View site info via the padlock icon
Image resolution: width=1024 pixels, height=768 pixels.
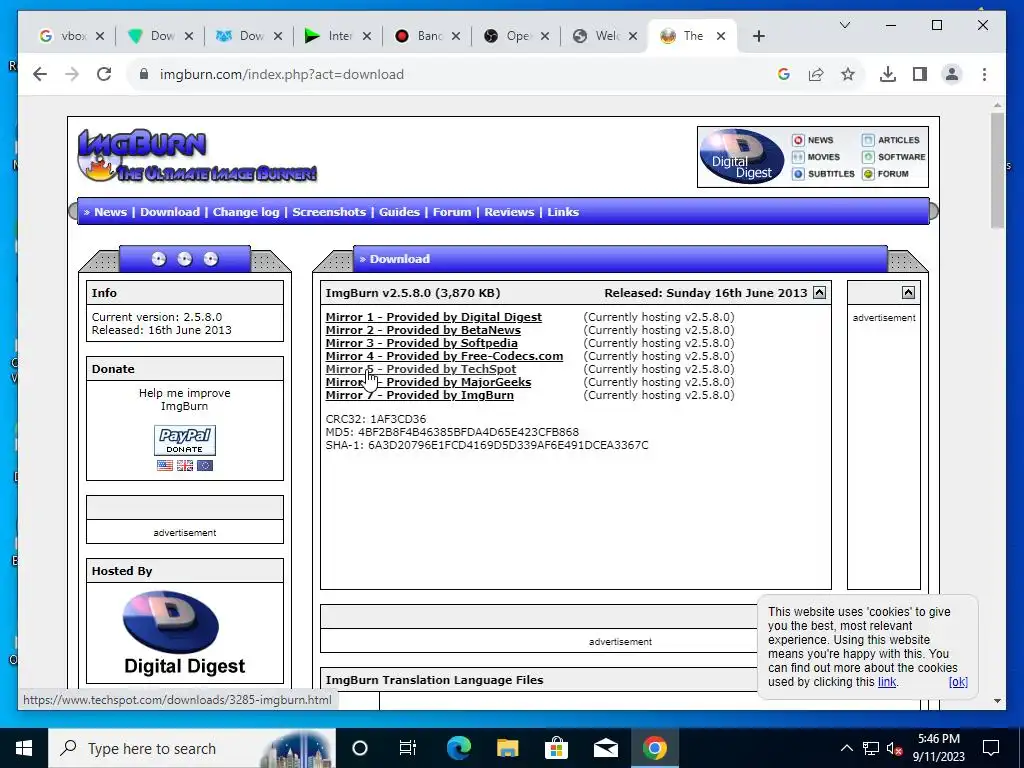[144, 74]
